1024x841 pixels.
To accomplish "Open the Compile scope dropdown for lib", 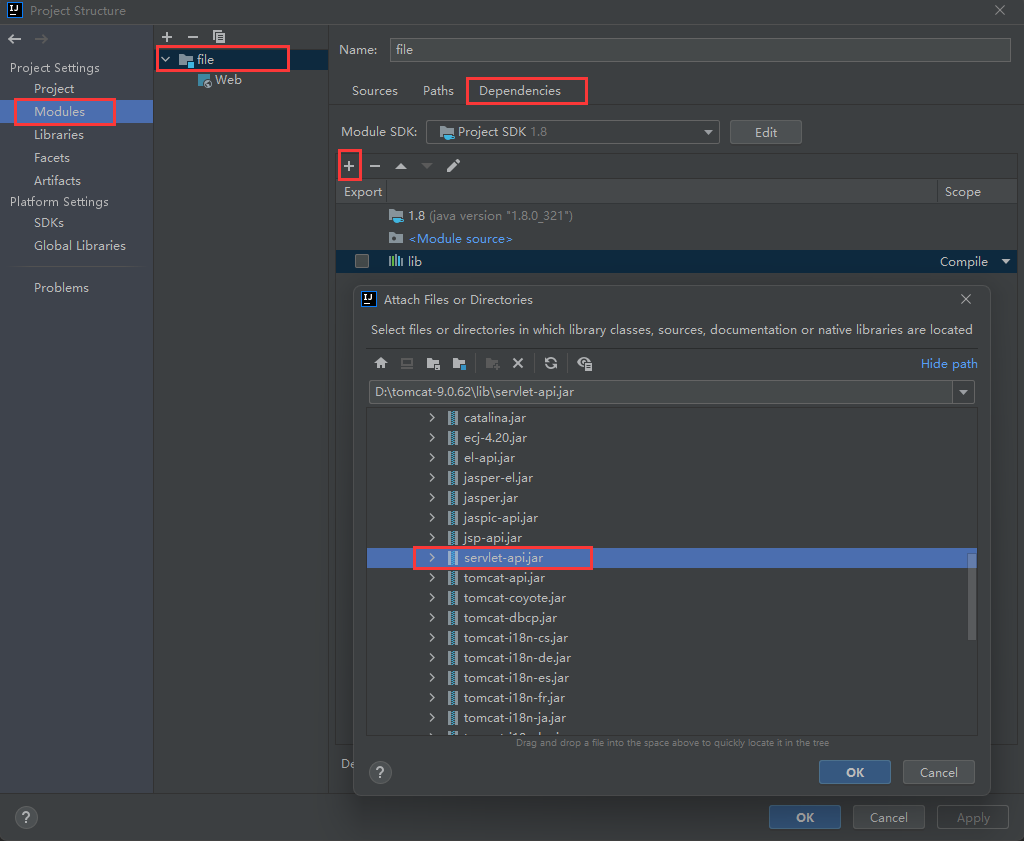I will point(1006,261).
